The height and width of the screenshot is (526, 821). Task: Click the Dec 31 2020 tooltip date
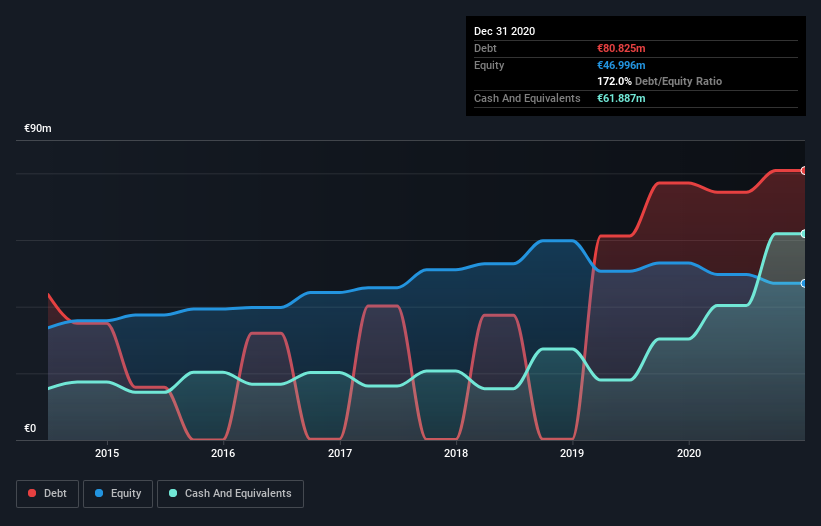tap(505, 31)
